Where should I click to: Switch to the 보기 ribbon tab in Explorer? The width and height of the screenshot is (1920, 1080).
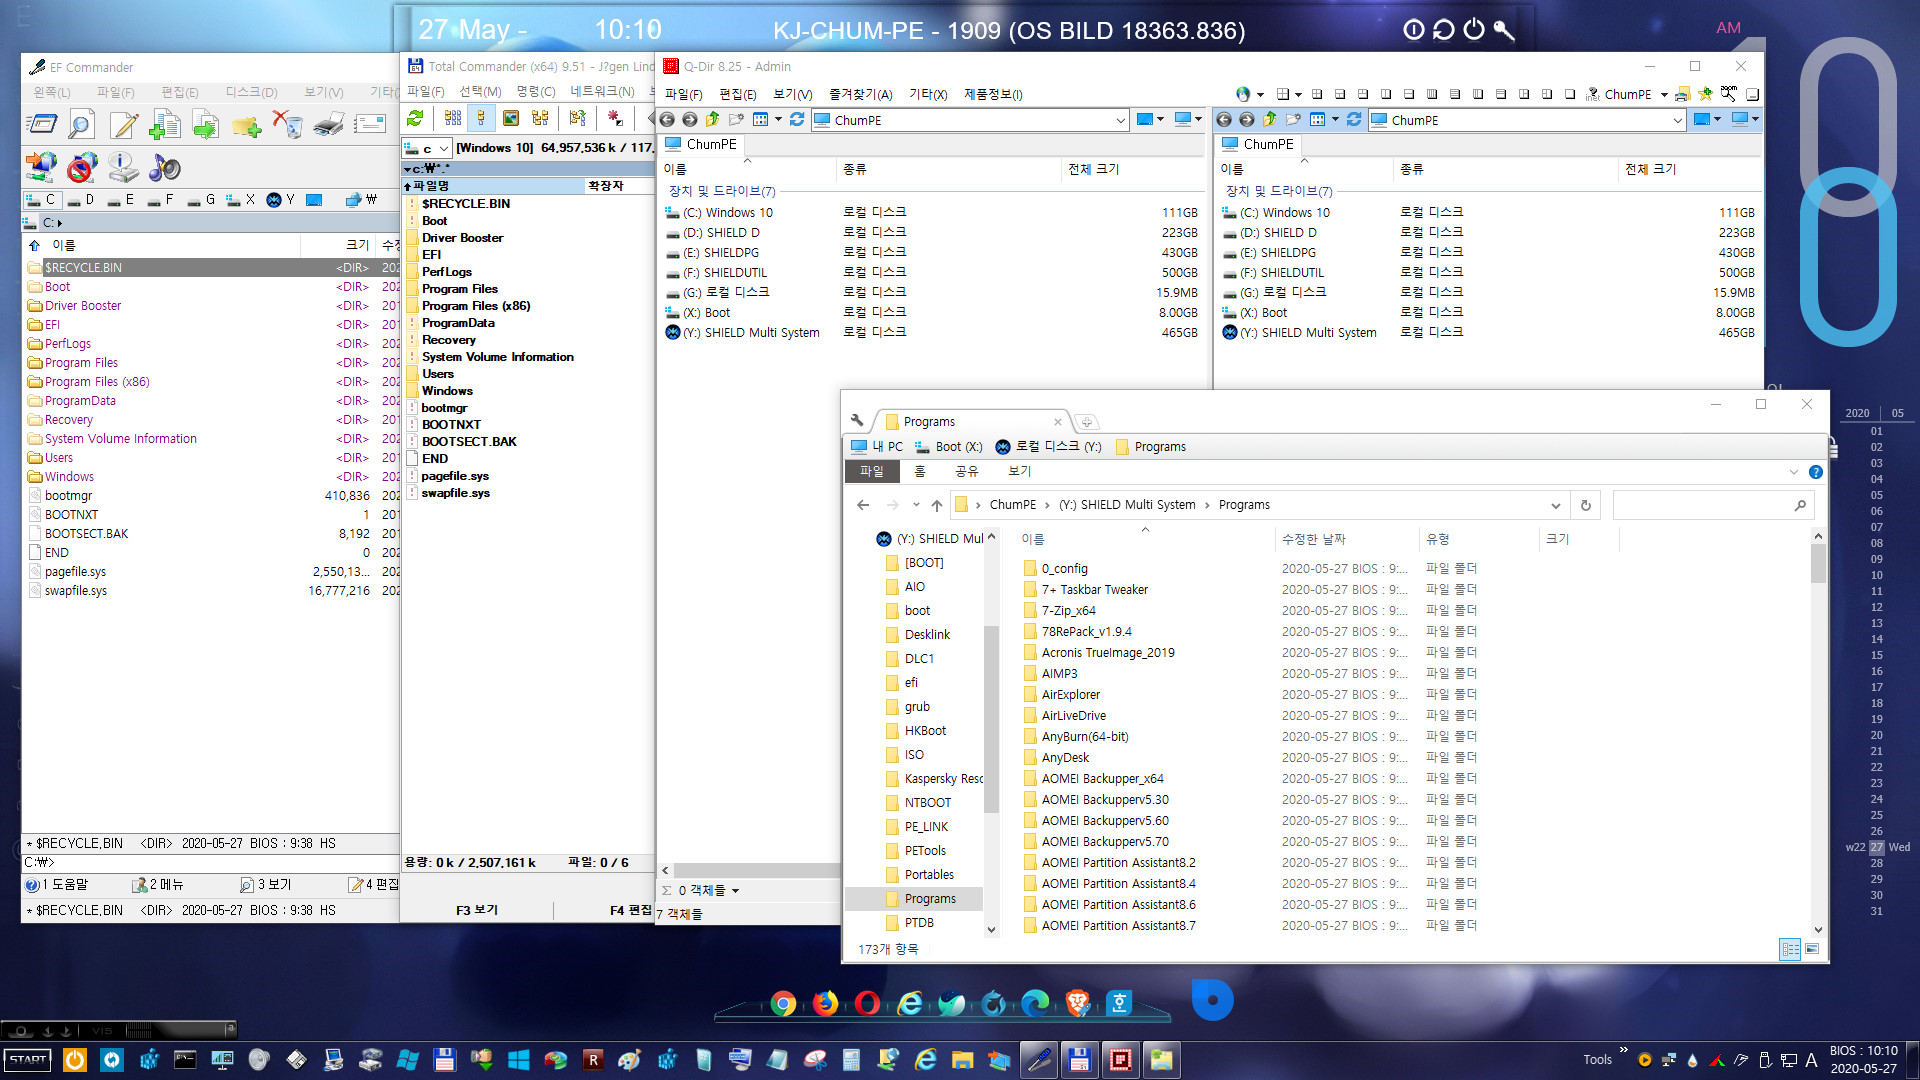click(1019, 471)
